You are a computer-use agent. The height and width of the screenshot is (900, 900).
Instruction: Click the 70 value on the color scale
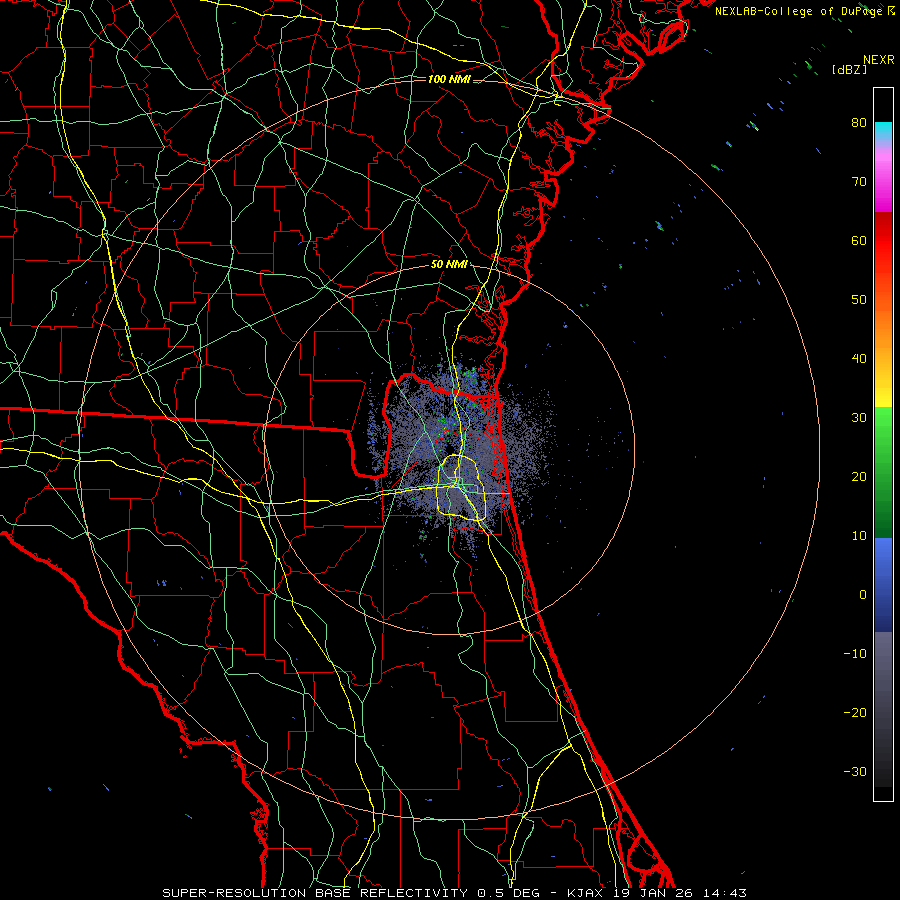click(859, 182)
